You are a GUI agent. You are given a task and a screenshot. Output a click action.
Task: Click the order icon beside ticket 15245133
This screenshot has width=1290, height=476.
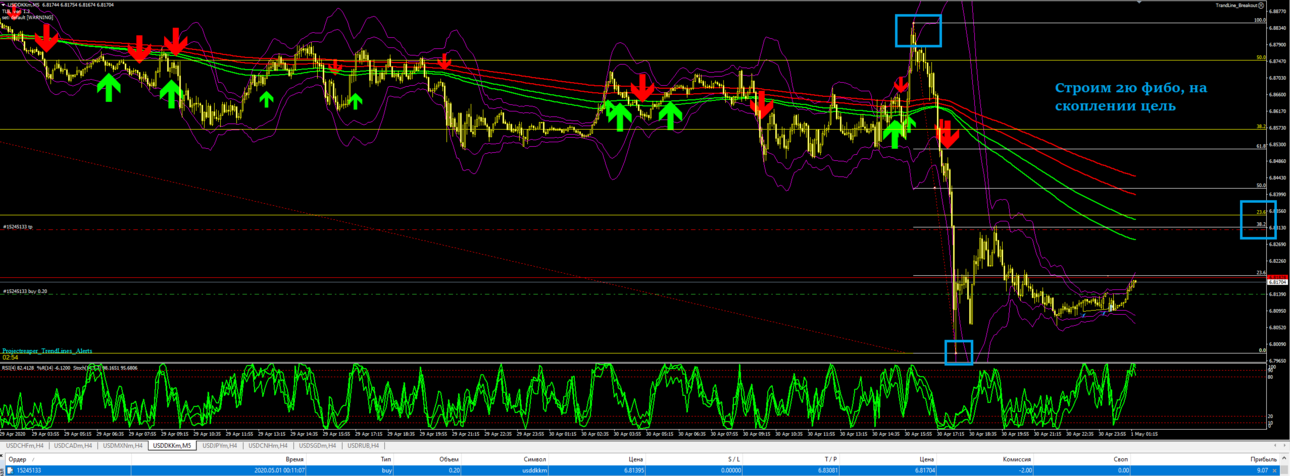pos(10,470)
